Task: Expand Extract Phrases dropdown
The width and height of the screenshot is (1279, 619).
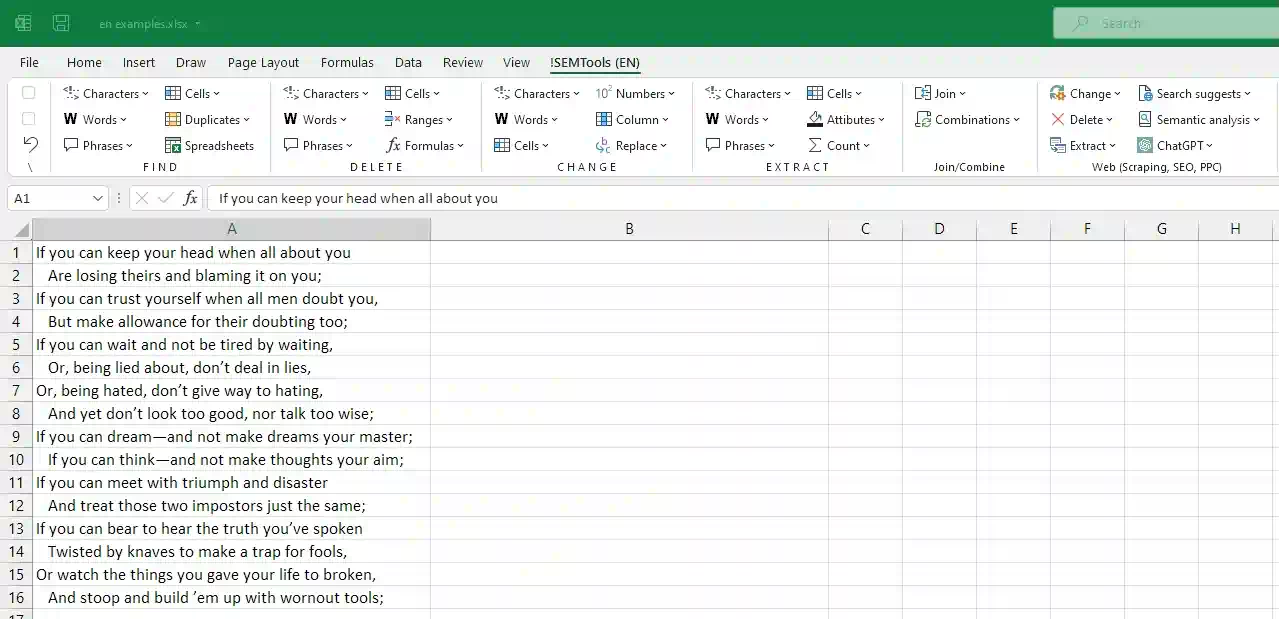Action: [x=772, y=146]
